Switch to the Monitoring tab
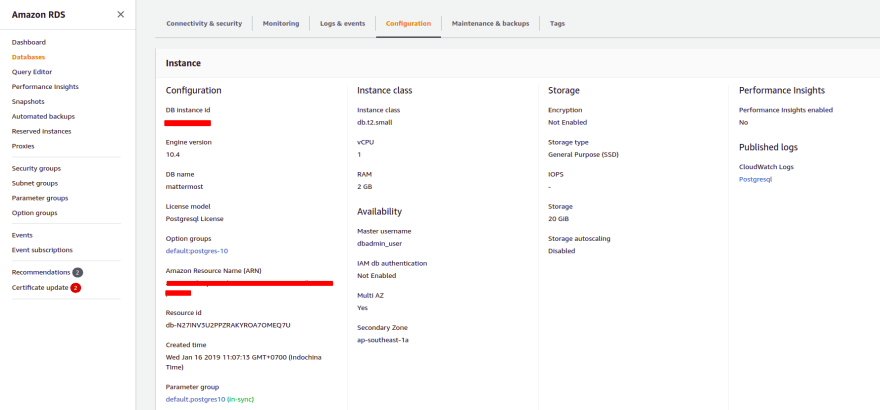The height and width of the screenshot is (410, 880). [x=281, y=24]
